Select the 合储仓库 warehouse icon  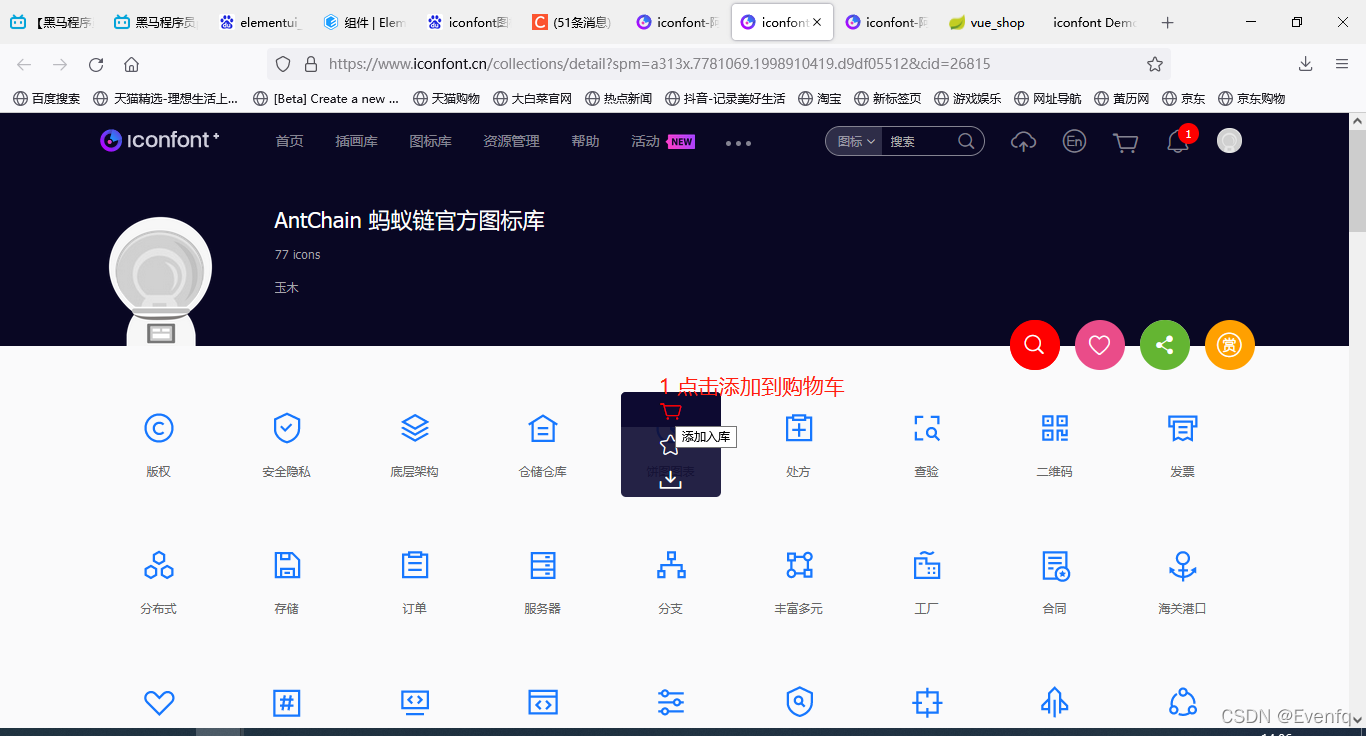tap(543, 428)
